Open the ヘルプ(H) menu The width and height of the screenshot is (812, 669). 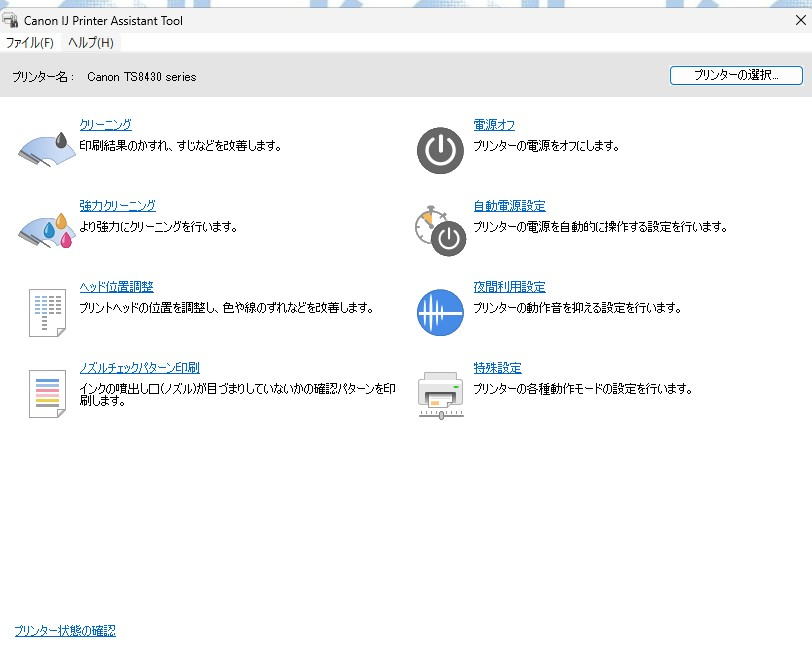click(91, 42)
